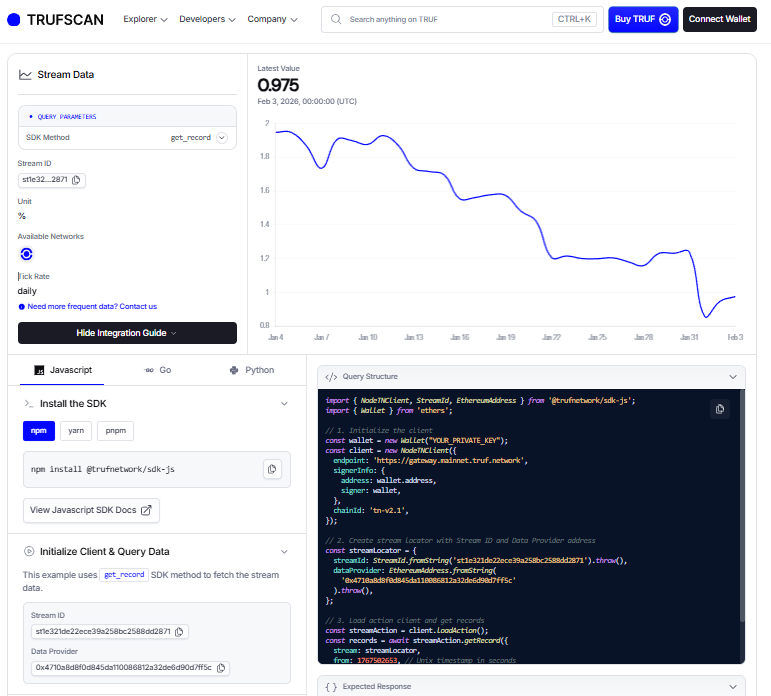Click the Feb 3, 2026 timestamp text
Viewport: 771px width, 696px height.
307,101
